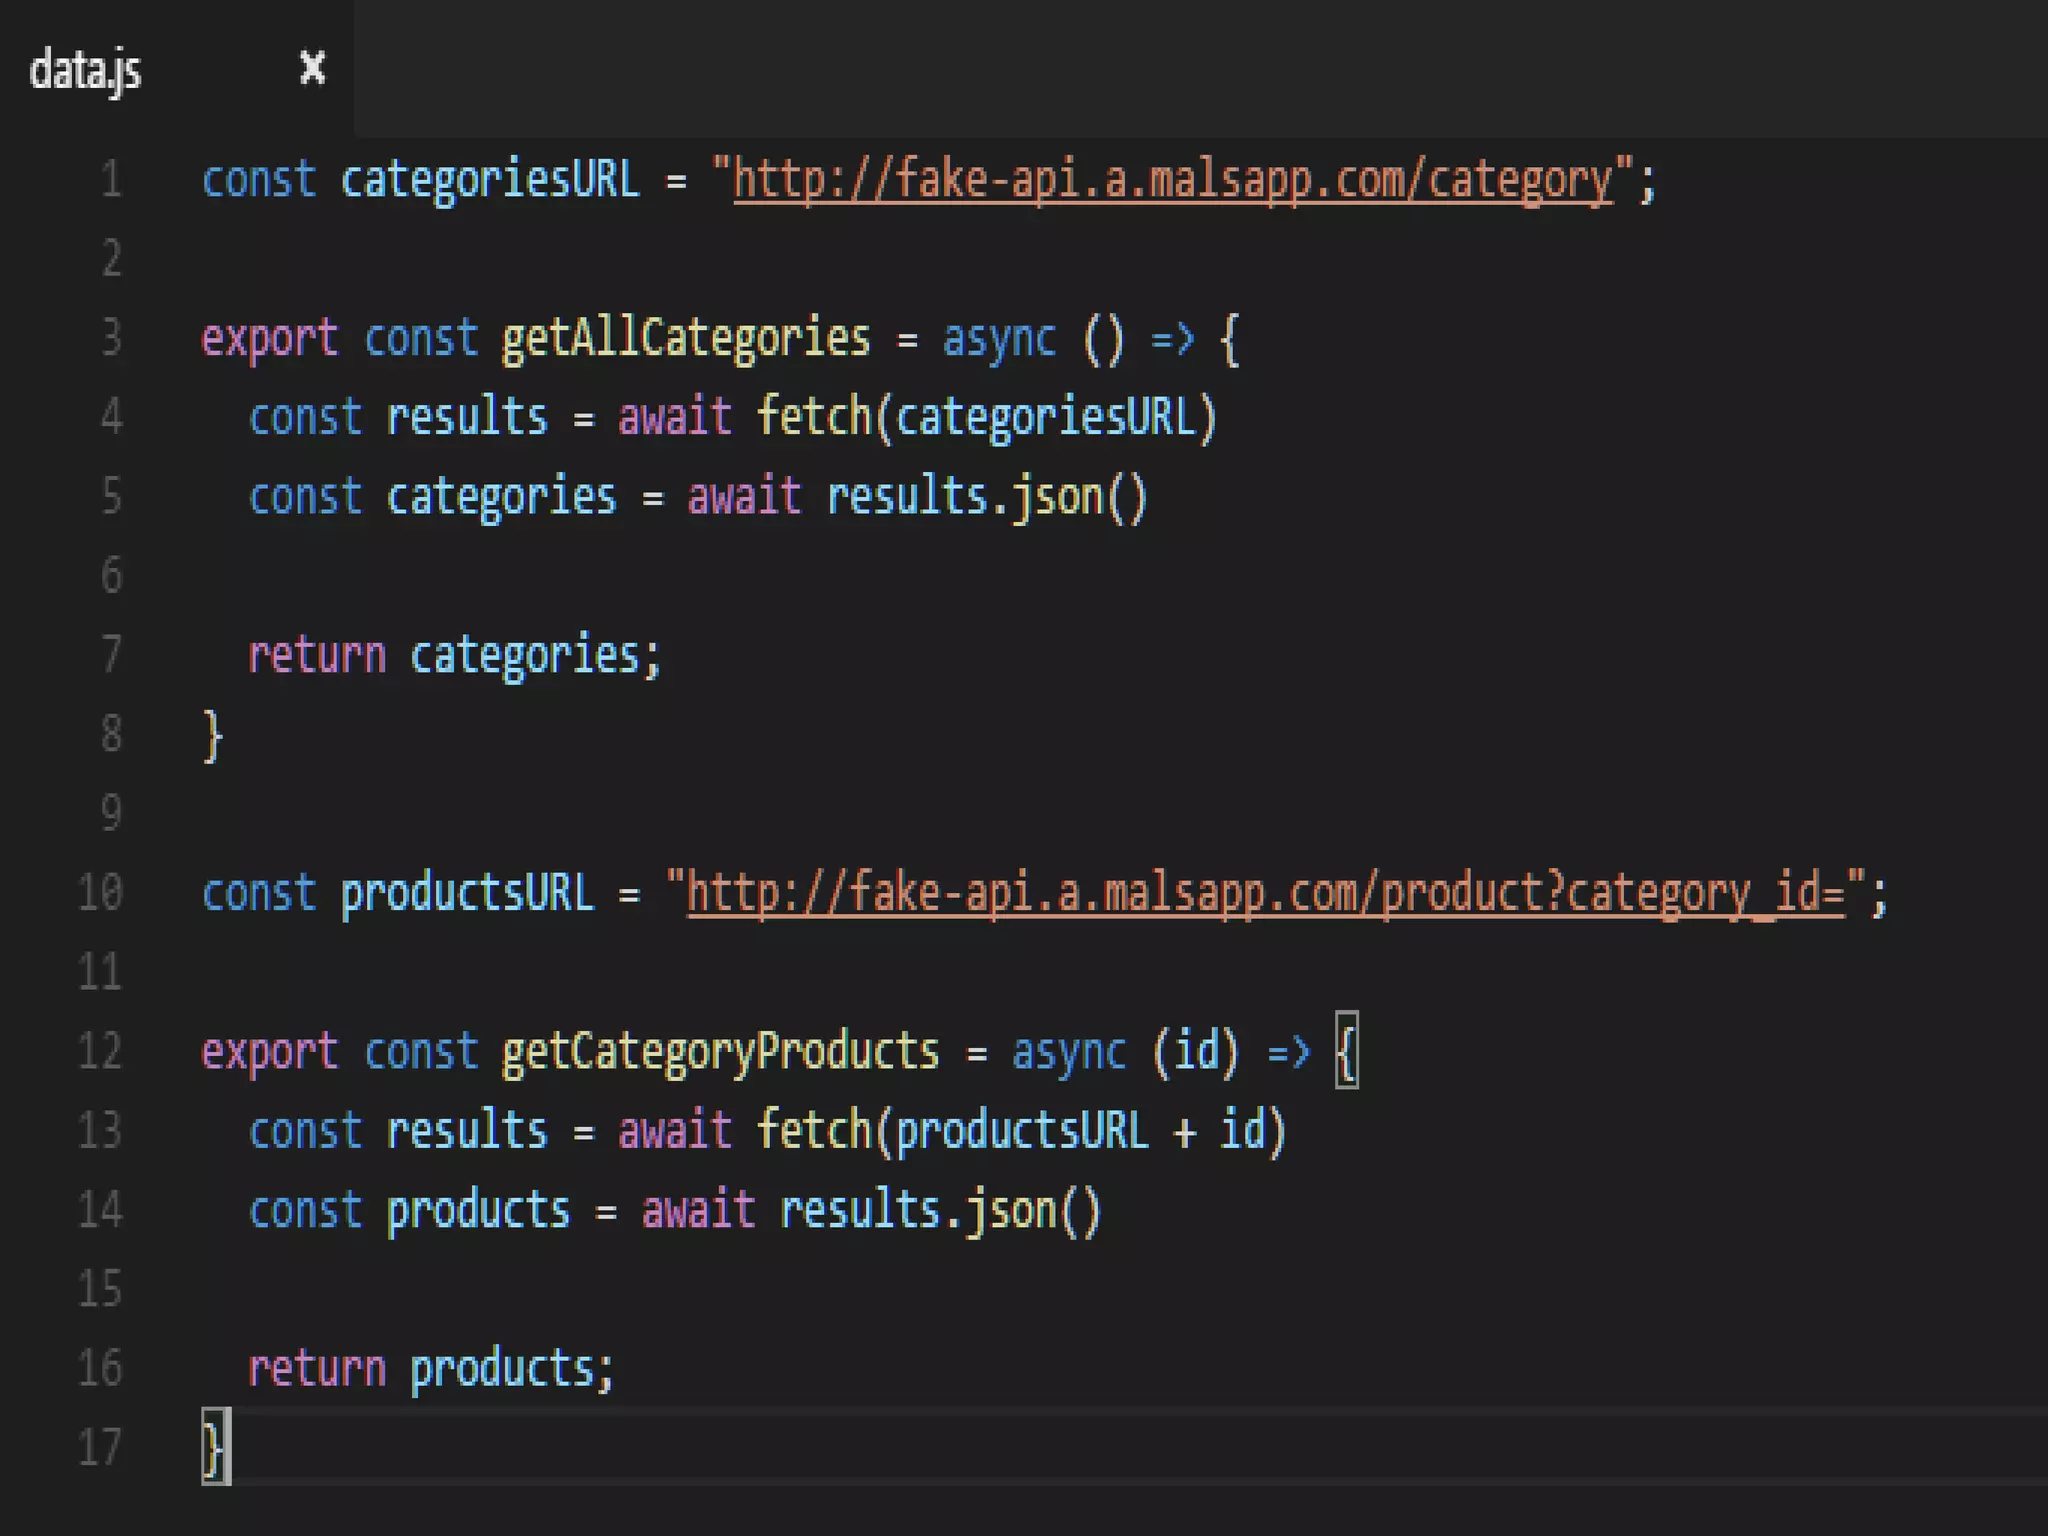
Task: Click the empty line 9 gutter number
Action: pyautogui.click(x=111, y=813)
